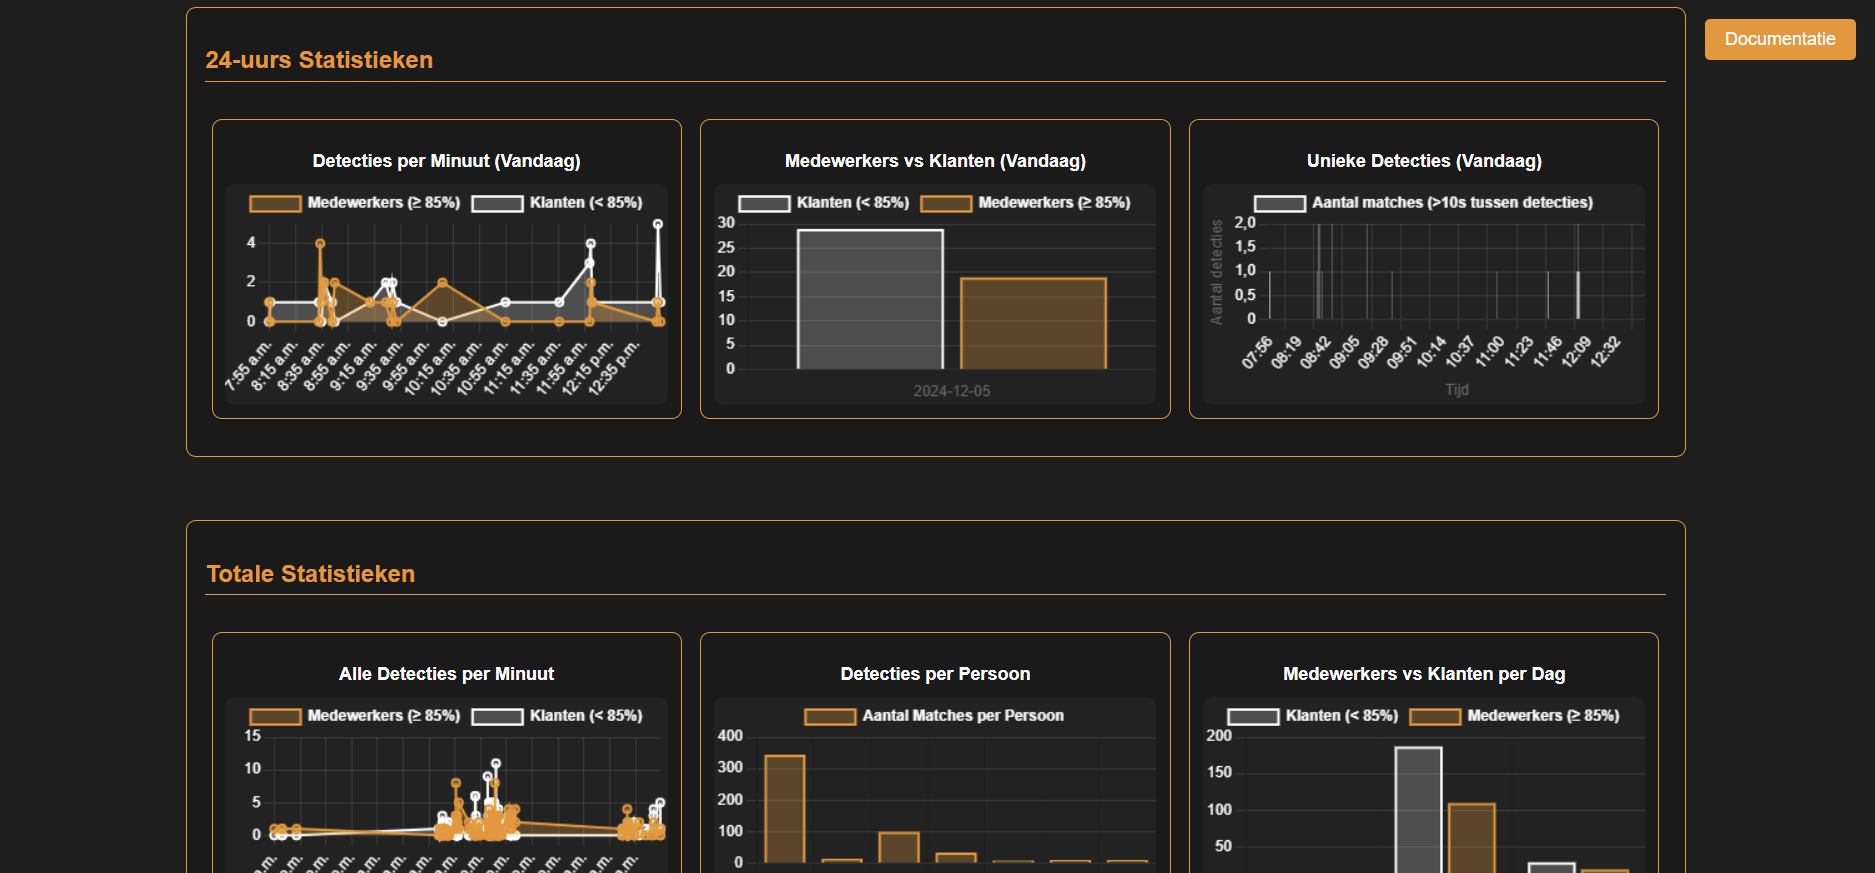Viewport: 1875px width, 873px height.
Task: Toggle Medewerkers legend in Detecties per Minuut (Vandaag)
Action: pos(355,203)
